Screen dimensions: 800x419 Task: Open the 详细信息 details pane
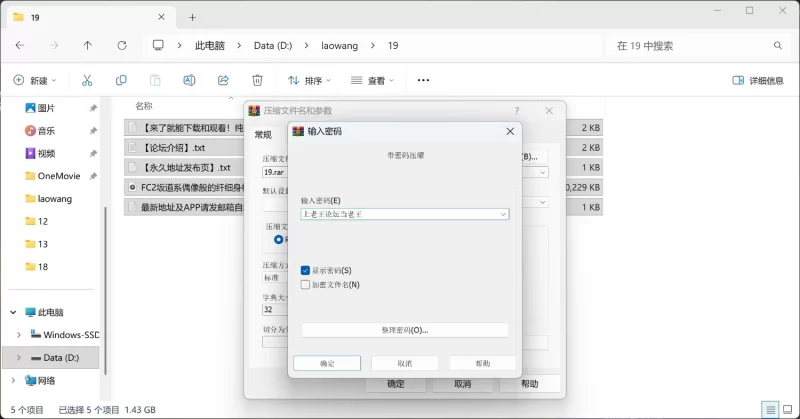tap(758, 80)
